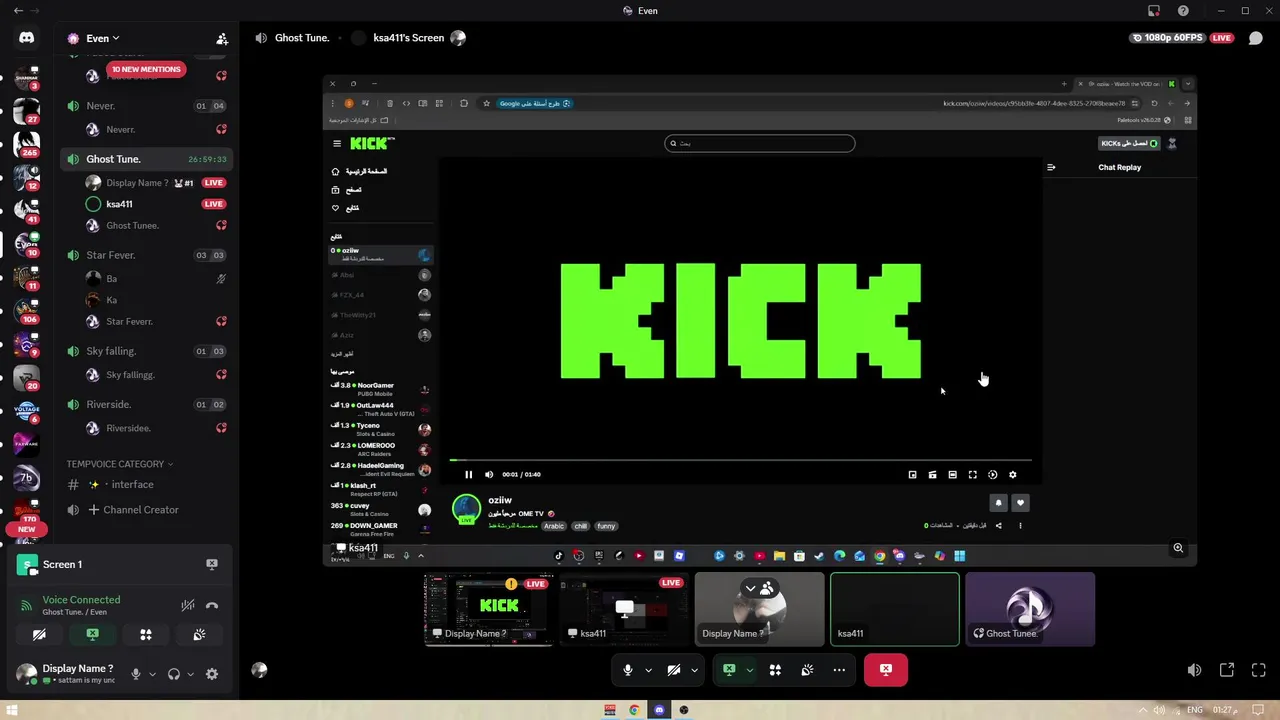1280x720 pixels.
Task: Open soundboard in the user panel
Action: 199,634
